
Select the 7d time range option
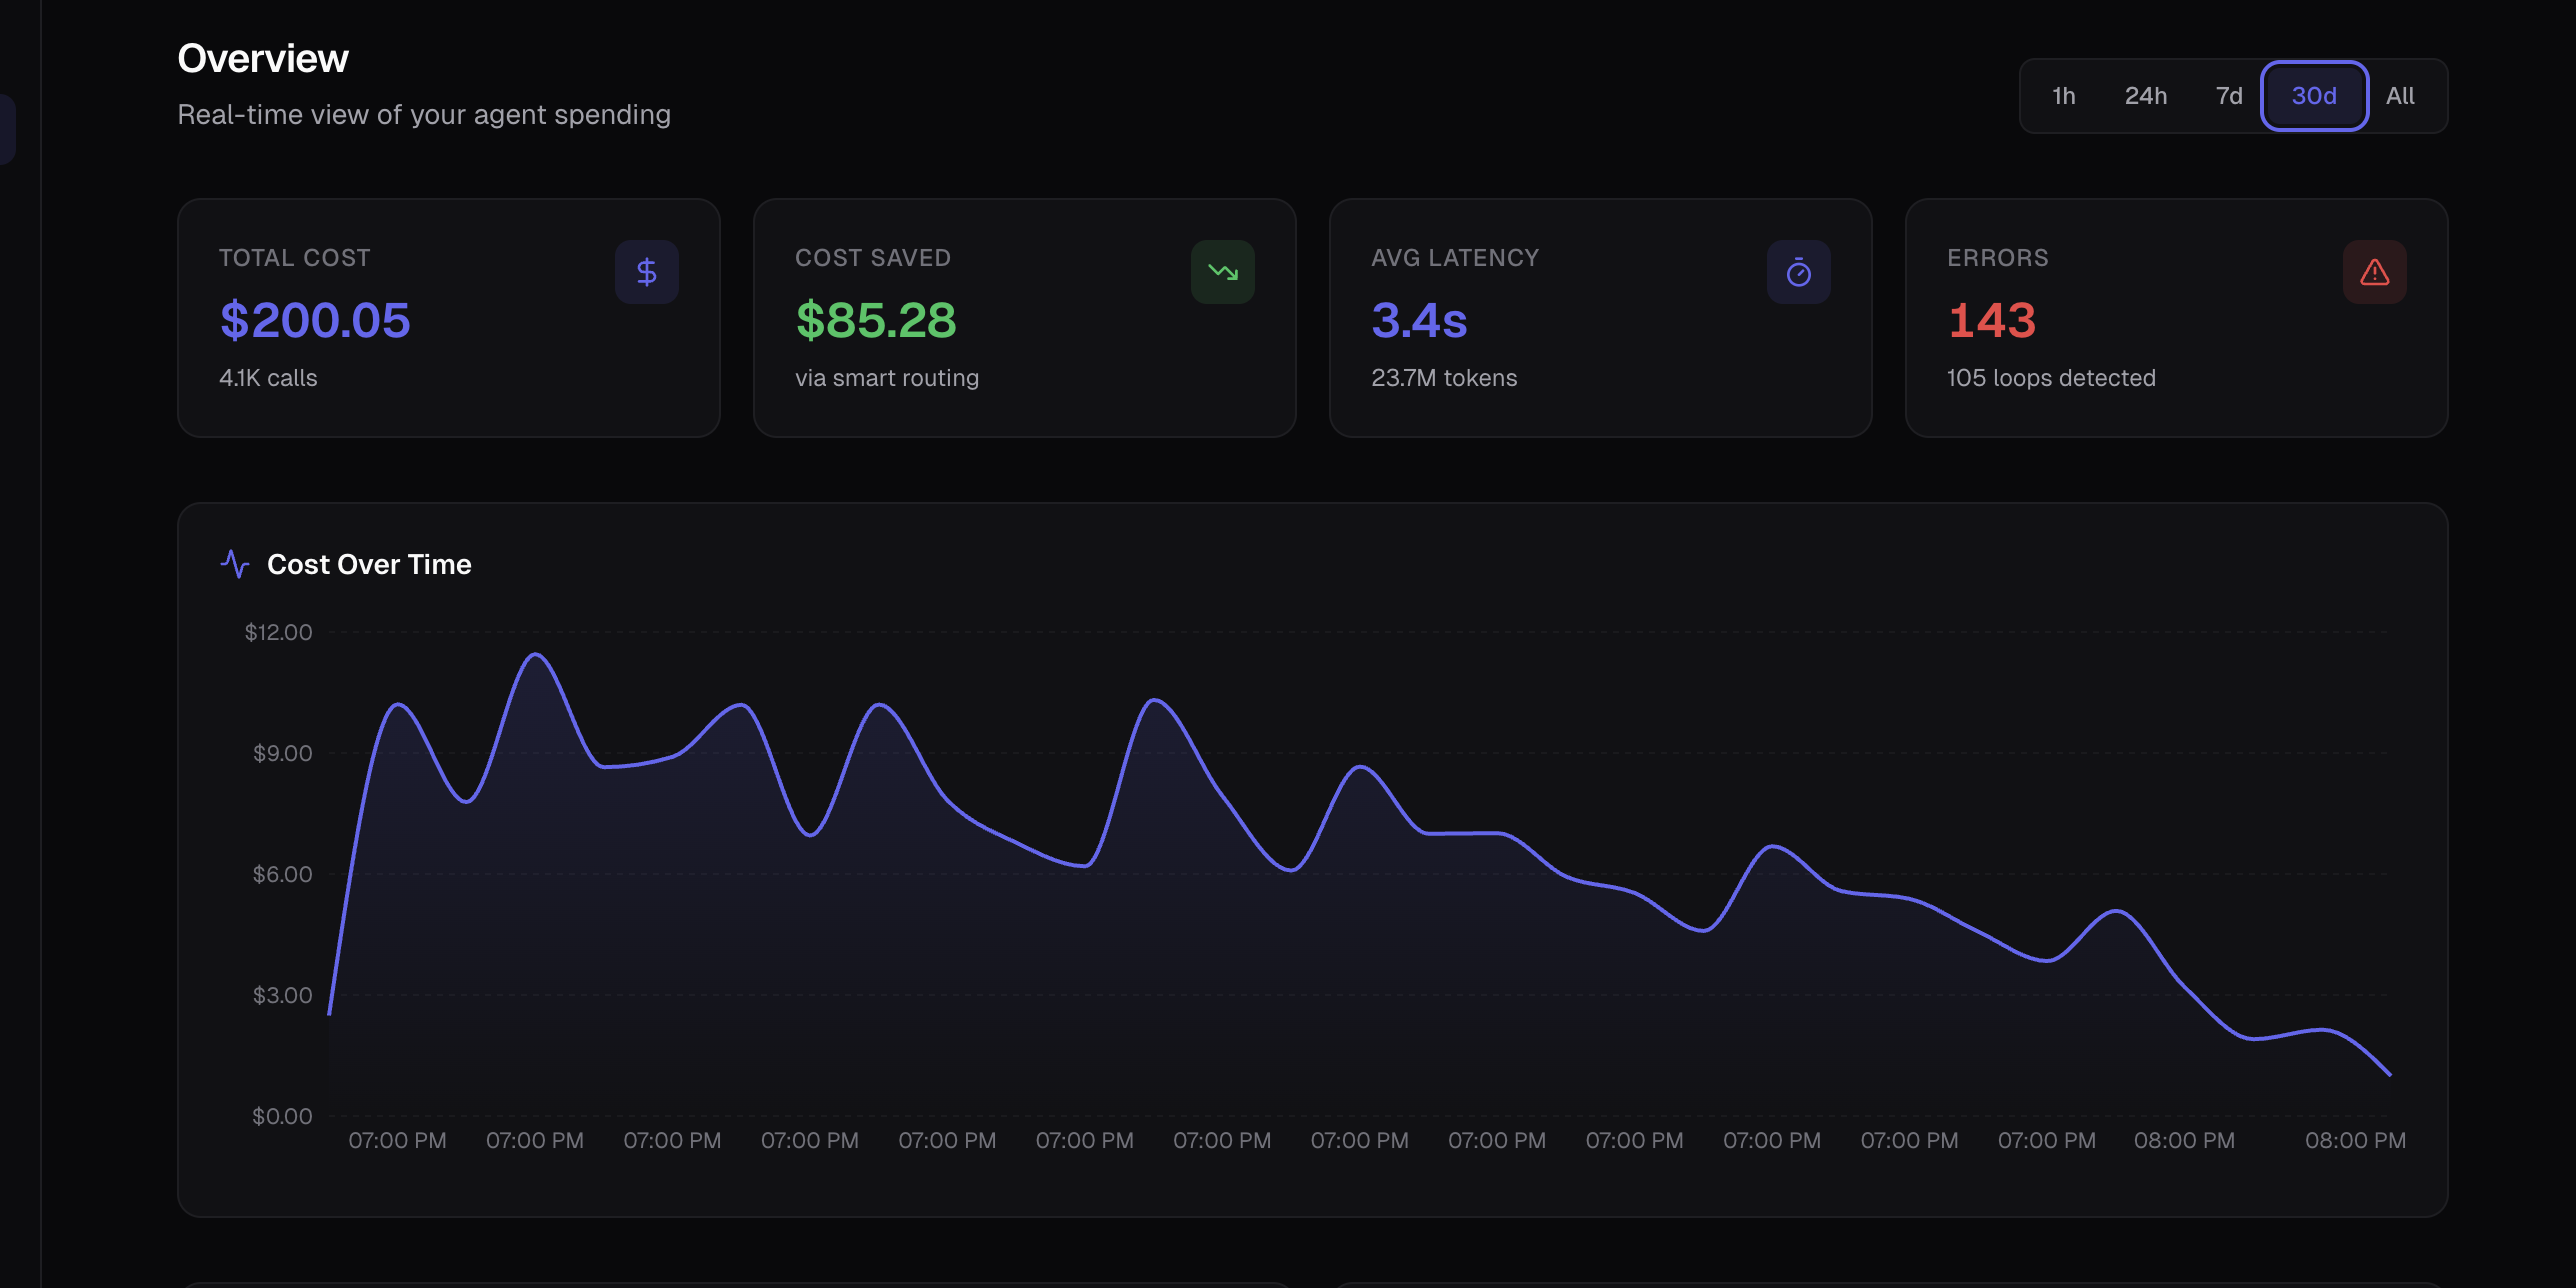click(2229, 95)
